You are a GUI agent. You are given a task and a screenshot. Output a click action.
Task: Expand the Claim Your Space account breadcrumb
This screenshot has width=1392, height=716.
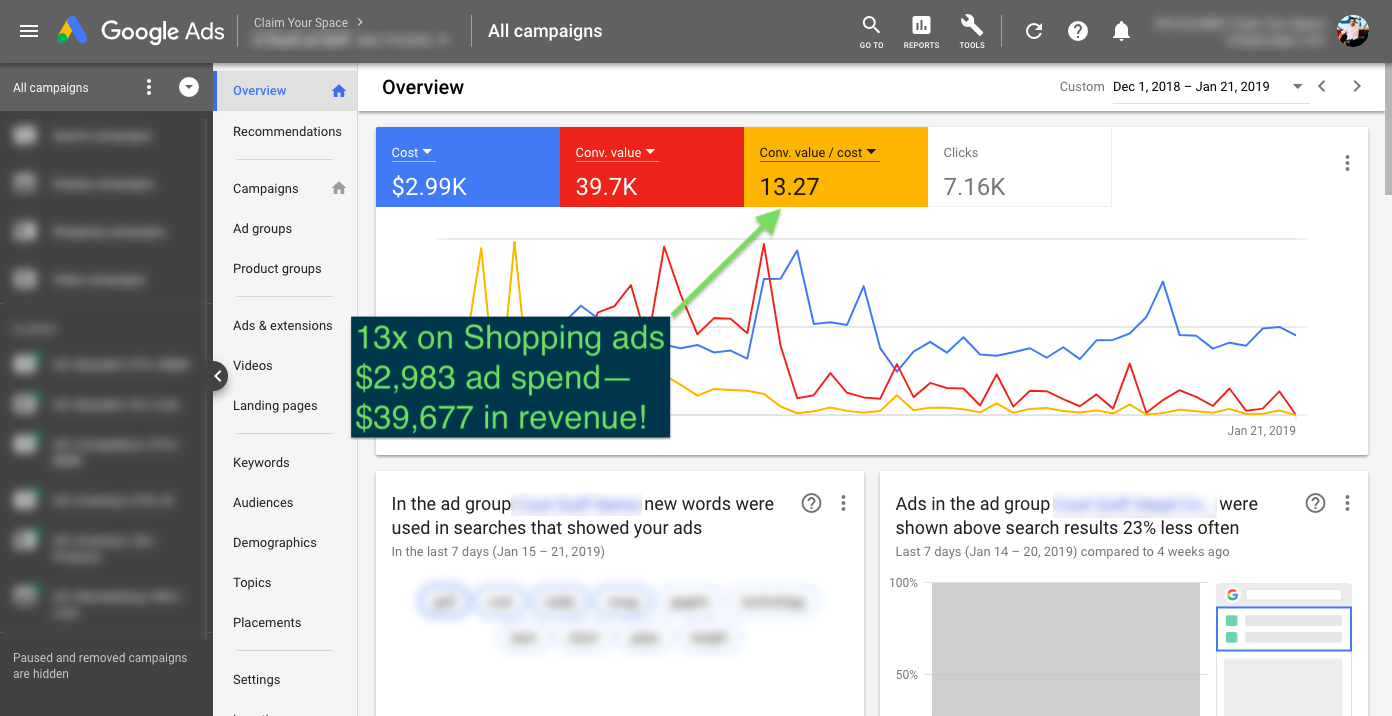point(309,22)
